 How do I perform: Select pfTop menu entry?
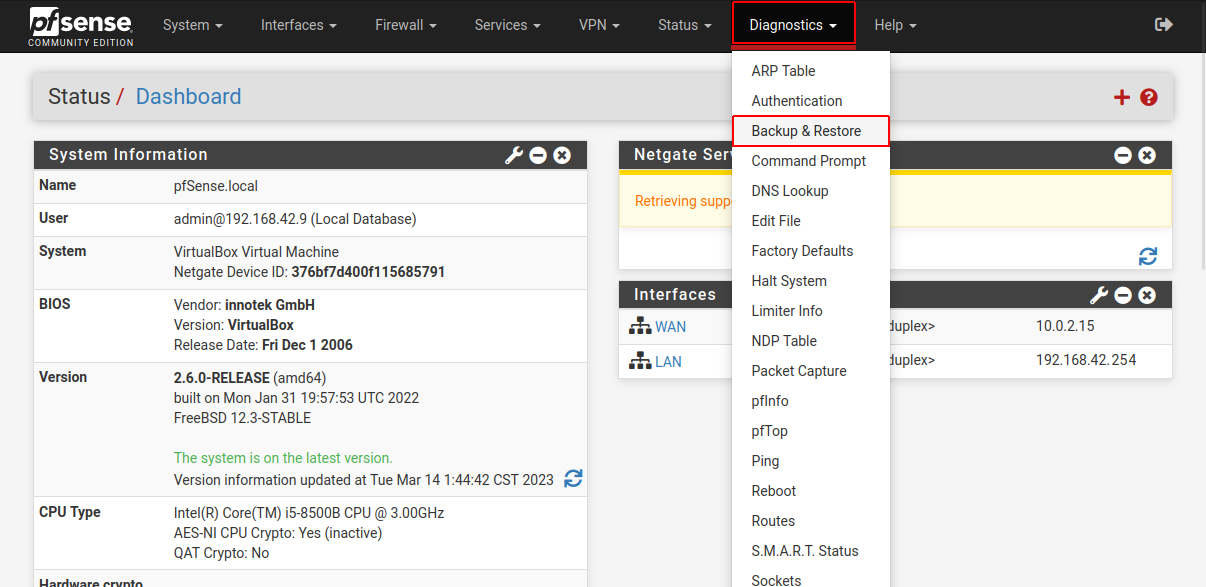(x=811, y=431)
